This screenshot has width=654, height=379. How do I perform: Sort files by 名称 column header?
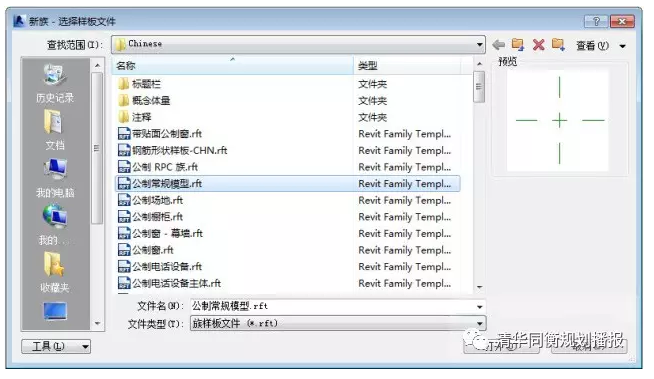(x=233, y=65)
